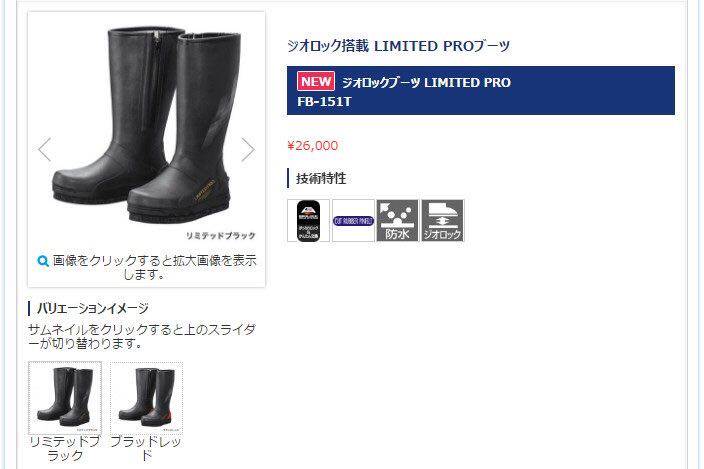
Task: Click the ジオロック搭載 LIMITED PROブーツ heading
Action: point(399,46)
